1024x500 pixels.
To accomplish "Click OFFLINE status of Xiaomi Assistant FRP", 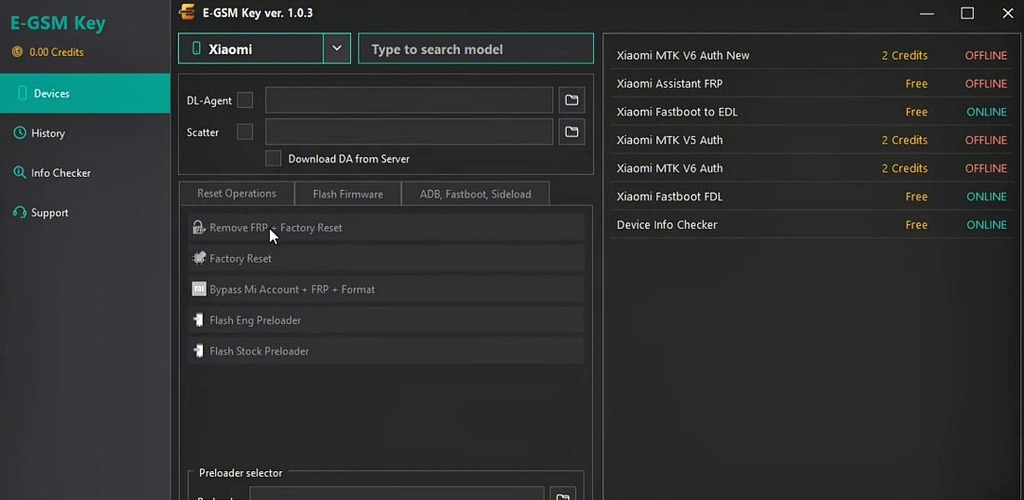I will coord(986,84).
